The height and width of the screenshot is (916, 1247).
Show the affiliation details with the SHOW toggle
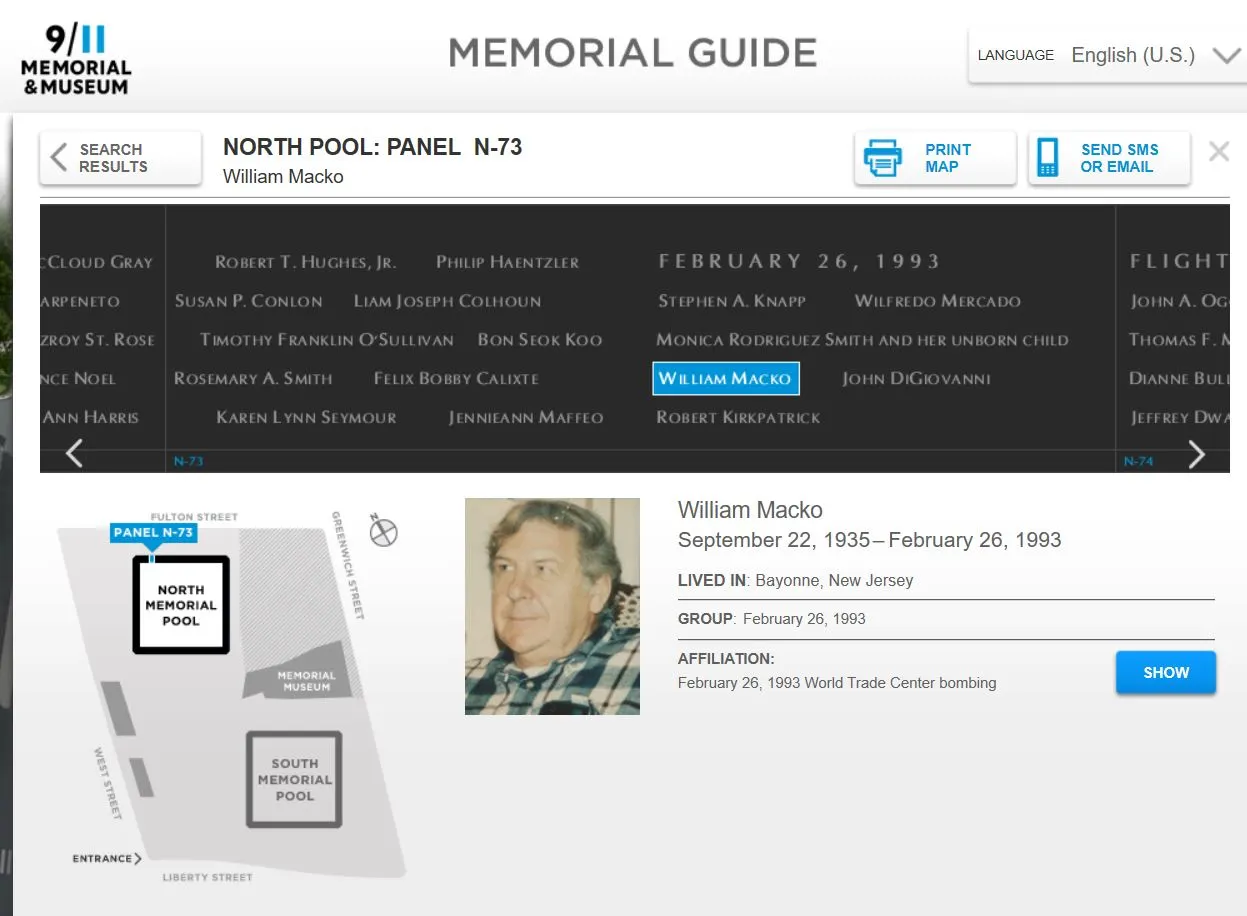1165,672
